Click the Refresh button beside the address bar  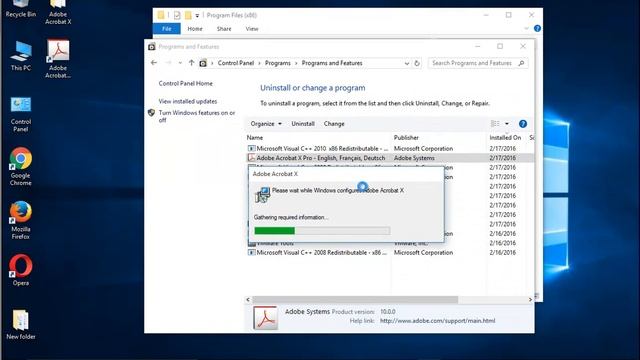(x=417, y=63)
